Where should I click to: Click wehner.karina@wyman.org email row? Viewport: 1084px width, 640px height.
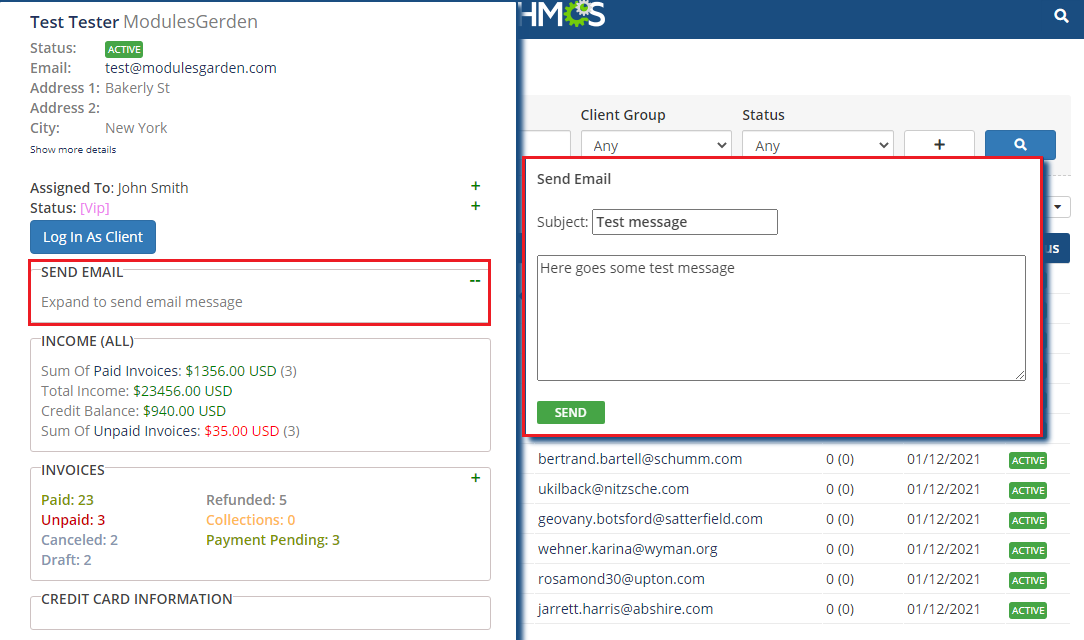tap(627, 549)
